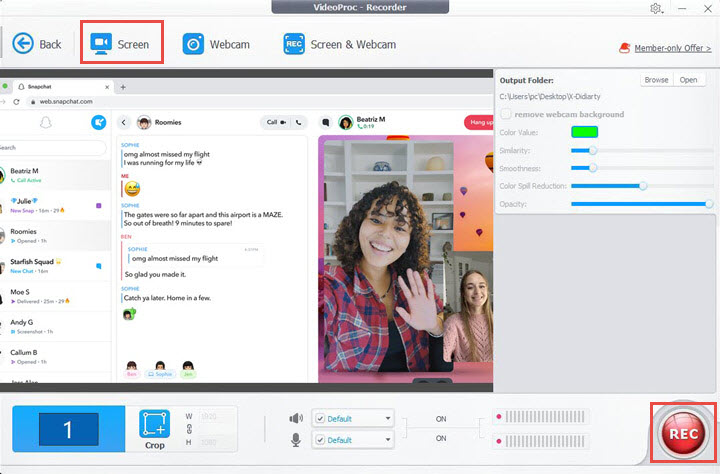Open the Beatriz M chat
Screen dimensions: 720x474
pyautogui.click(x=55, y=175)
